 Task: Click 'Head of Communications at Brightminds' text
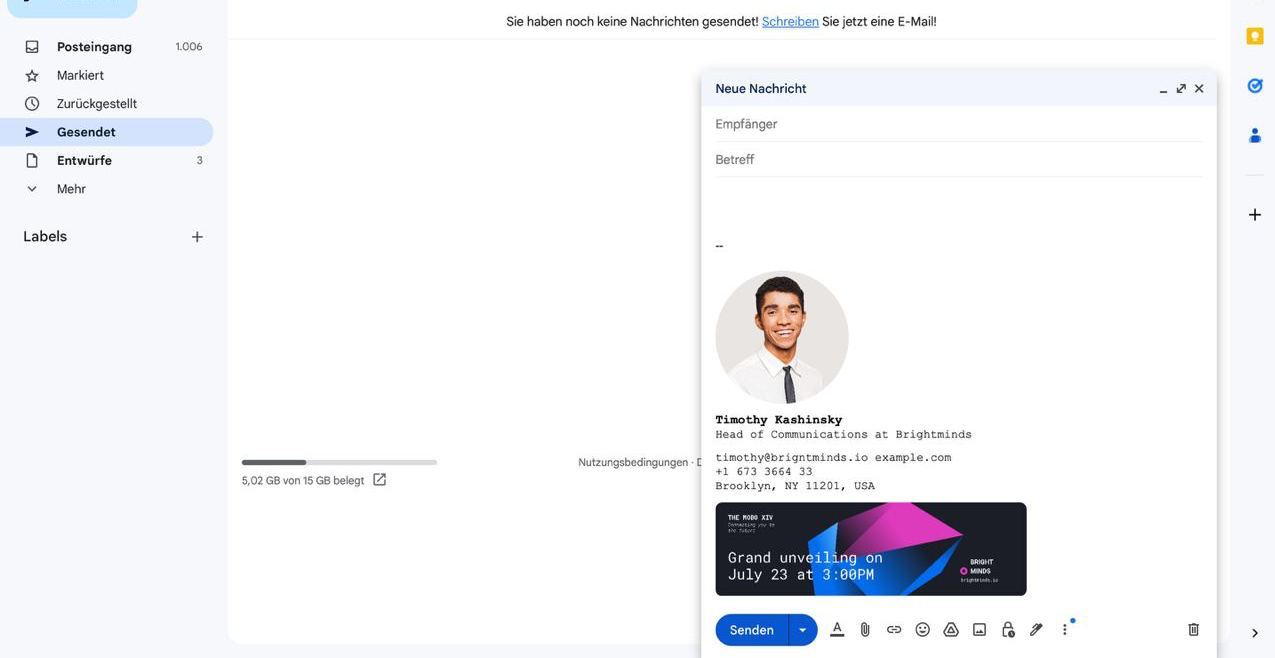[844, 435]
